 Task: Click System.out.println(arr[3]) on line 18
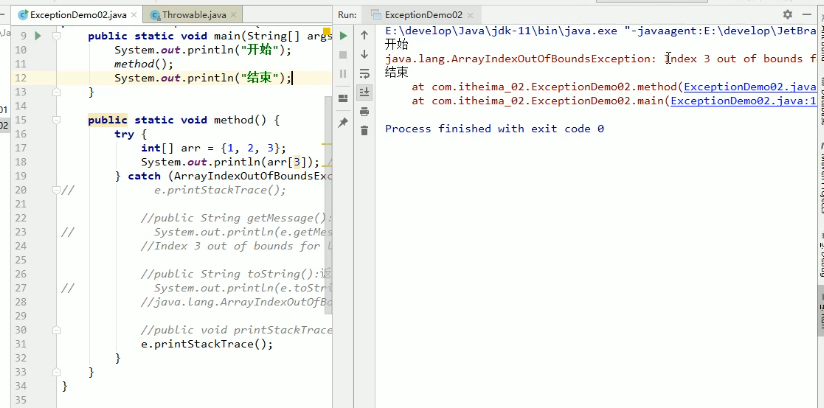coord(230,162)
